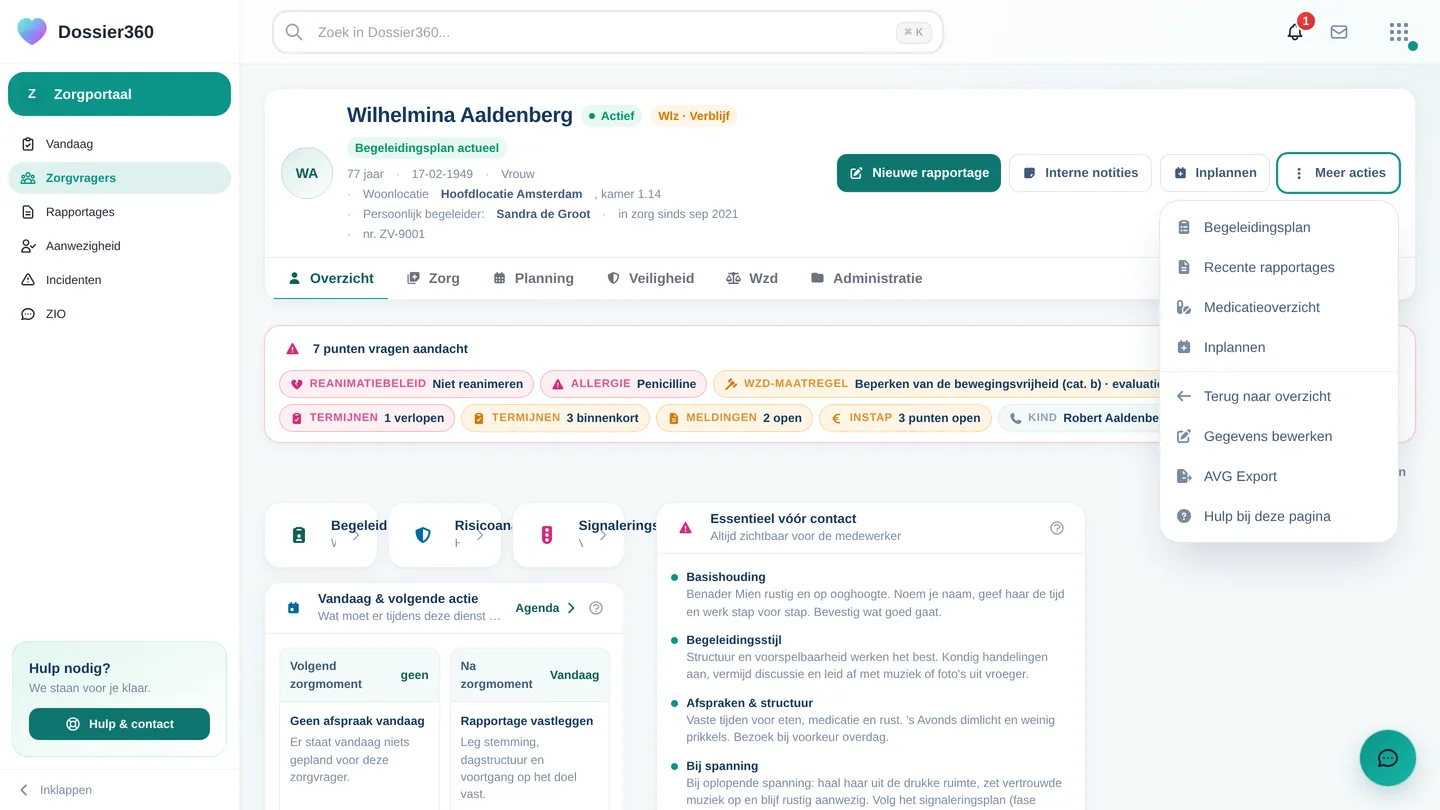Viewport: 1440px width, 810px height.
Task: Switch to the Wzd tab
Action: [x=752, y=278]
